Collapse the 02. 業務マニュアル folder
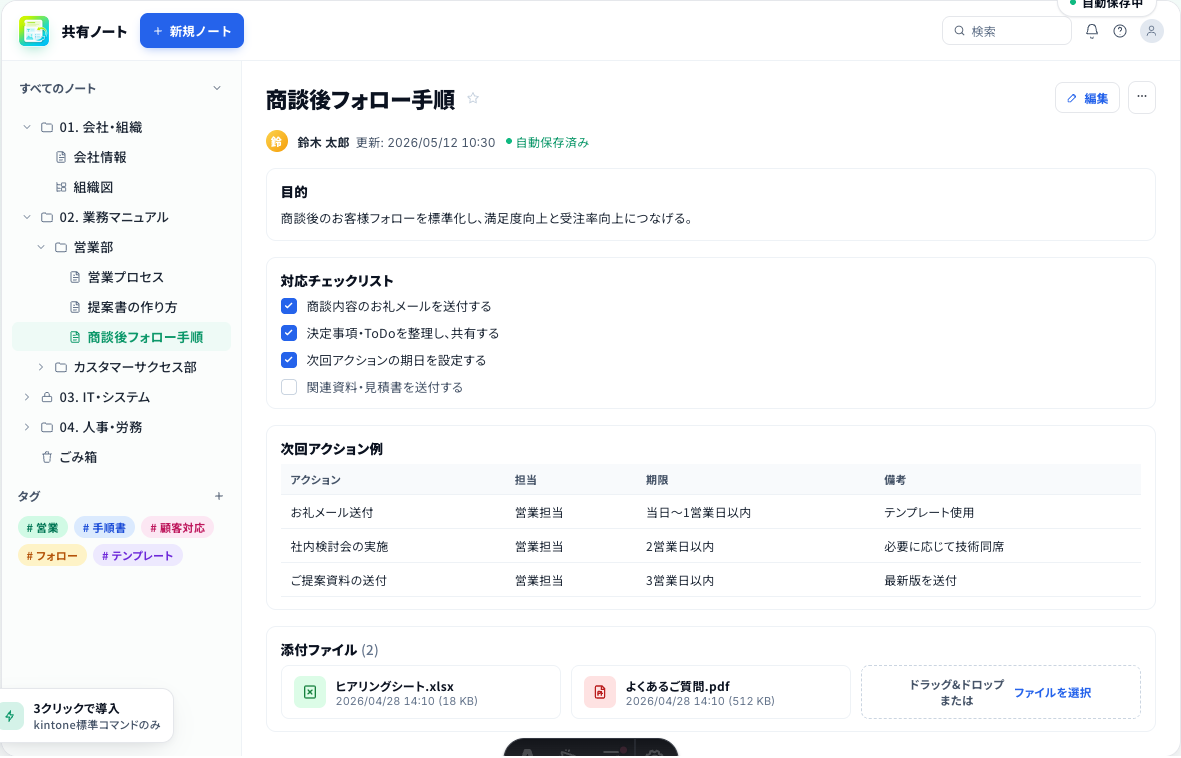This screenshot has width=1181, height=758. (27, 217)
